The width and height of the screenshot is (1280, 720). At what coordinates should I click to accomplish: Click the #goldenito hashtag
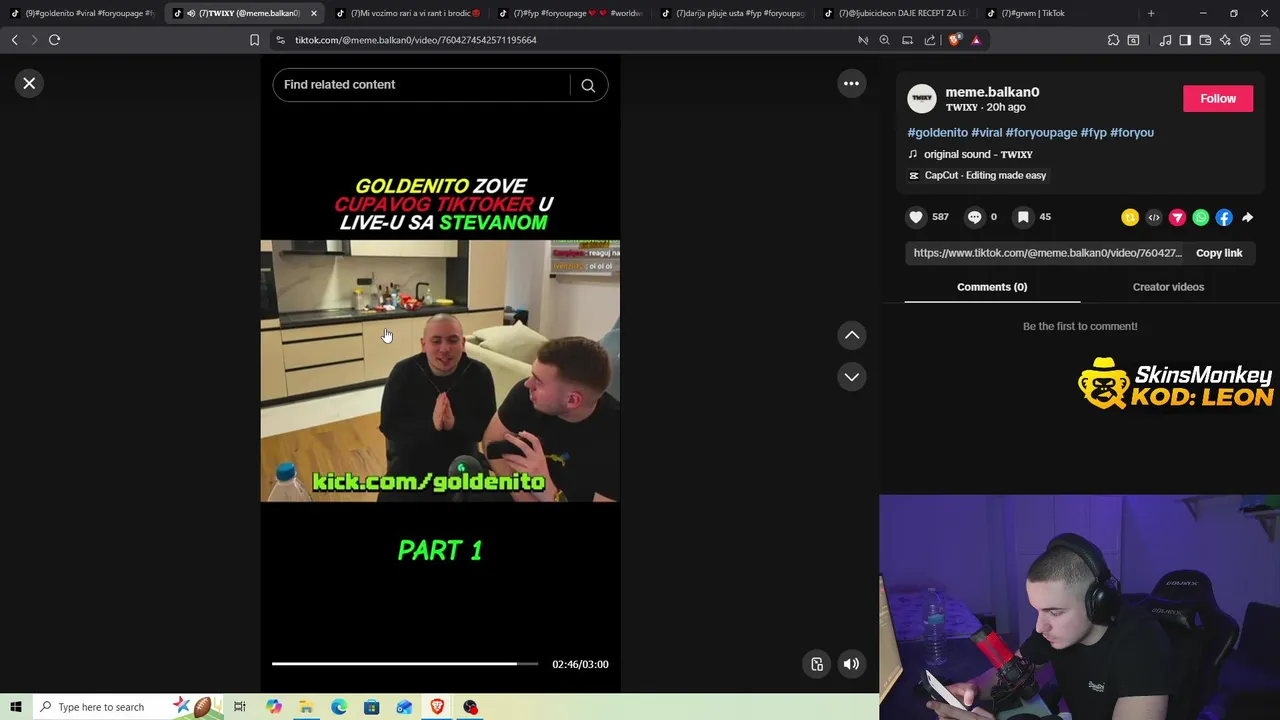pos(937,132)
